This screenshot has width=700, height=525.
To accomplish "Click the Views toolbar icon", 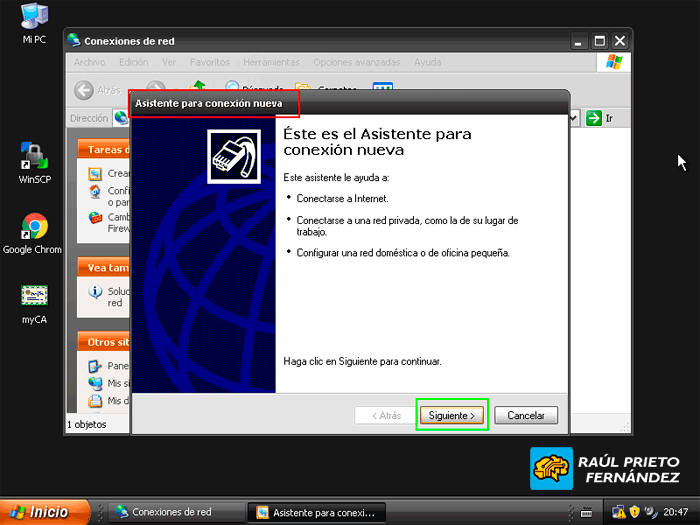I will coord(382,90).
